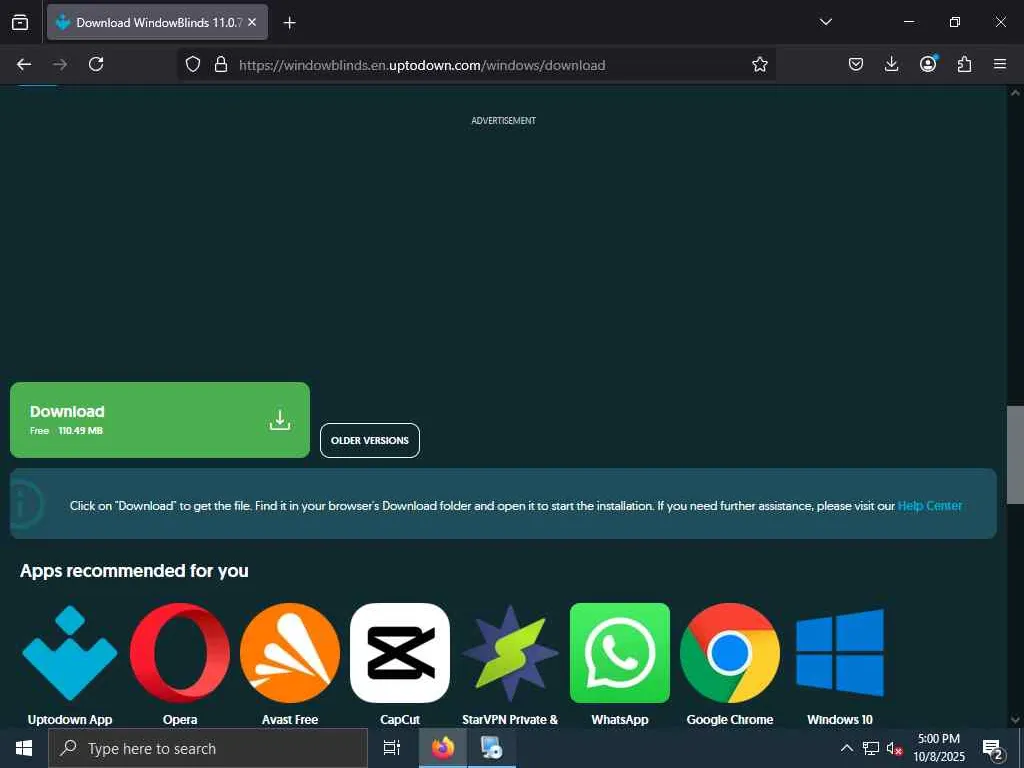Screen dimensions: 1024x768
Task: Open the notifications action center
Action: tap(993, 750)
